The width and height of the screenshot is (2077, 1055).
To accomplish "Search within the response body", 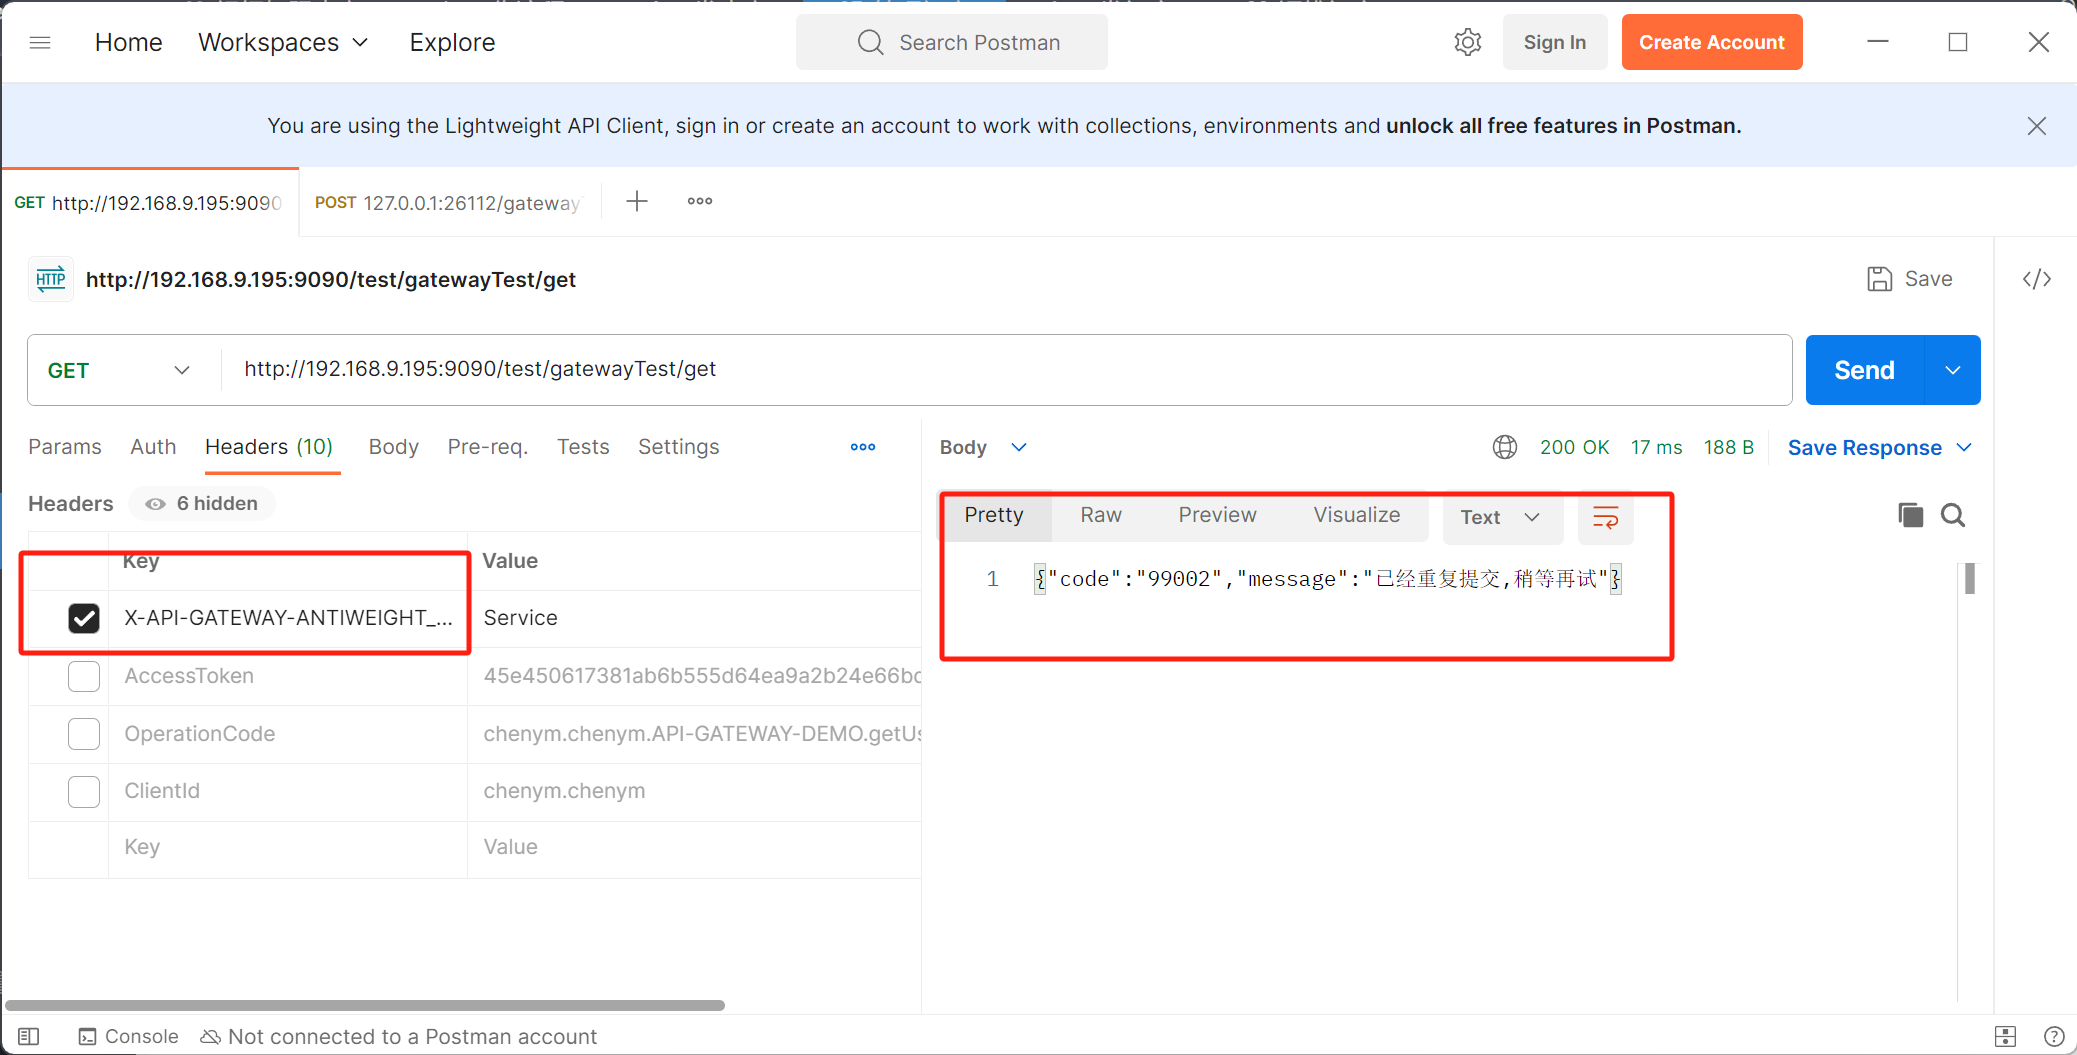I will click(1953, 515).
